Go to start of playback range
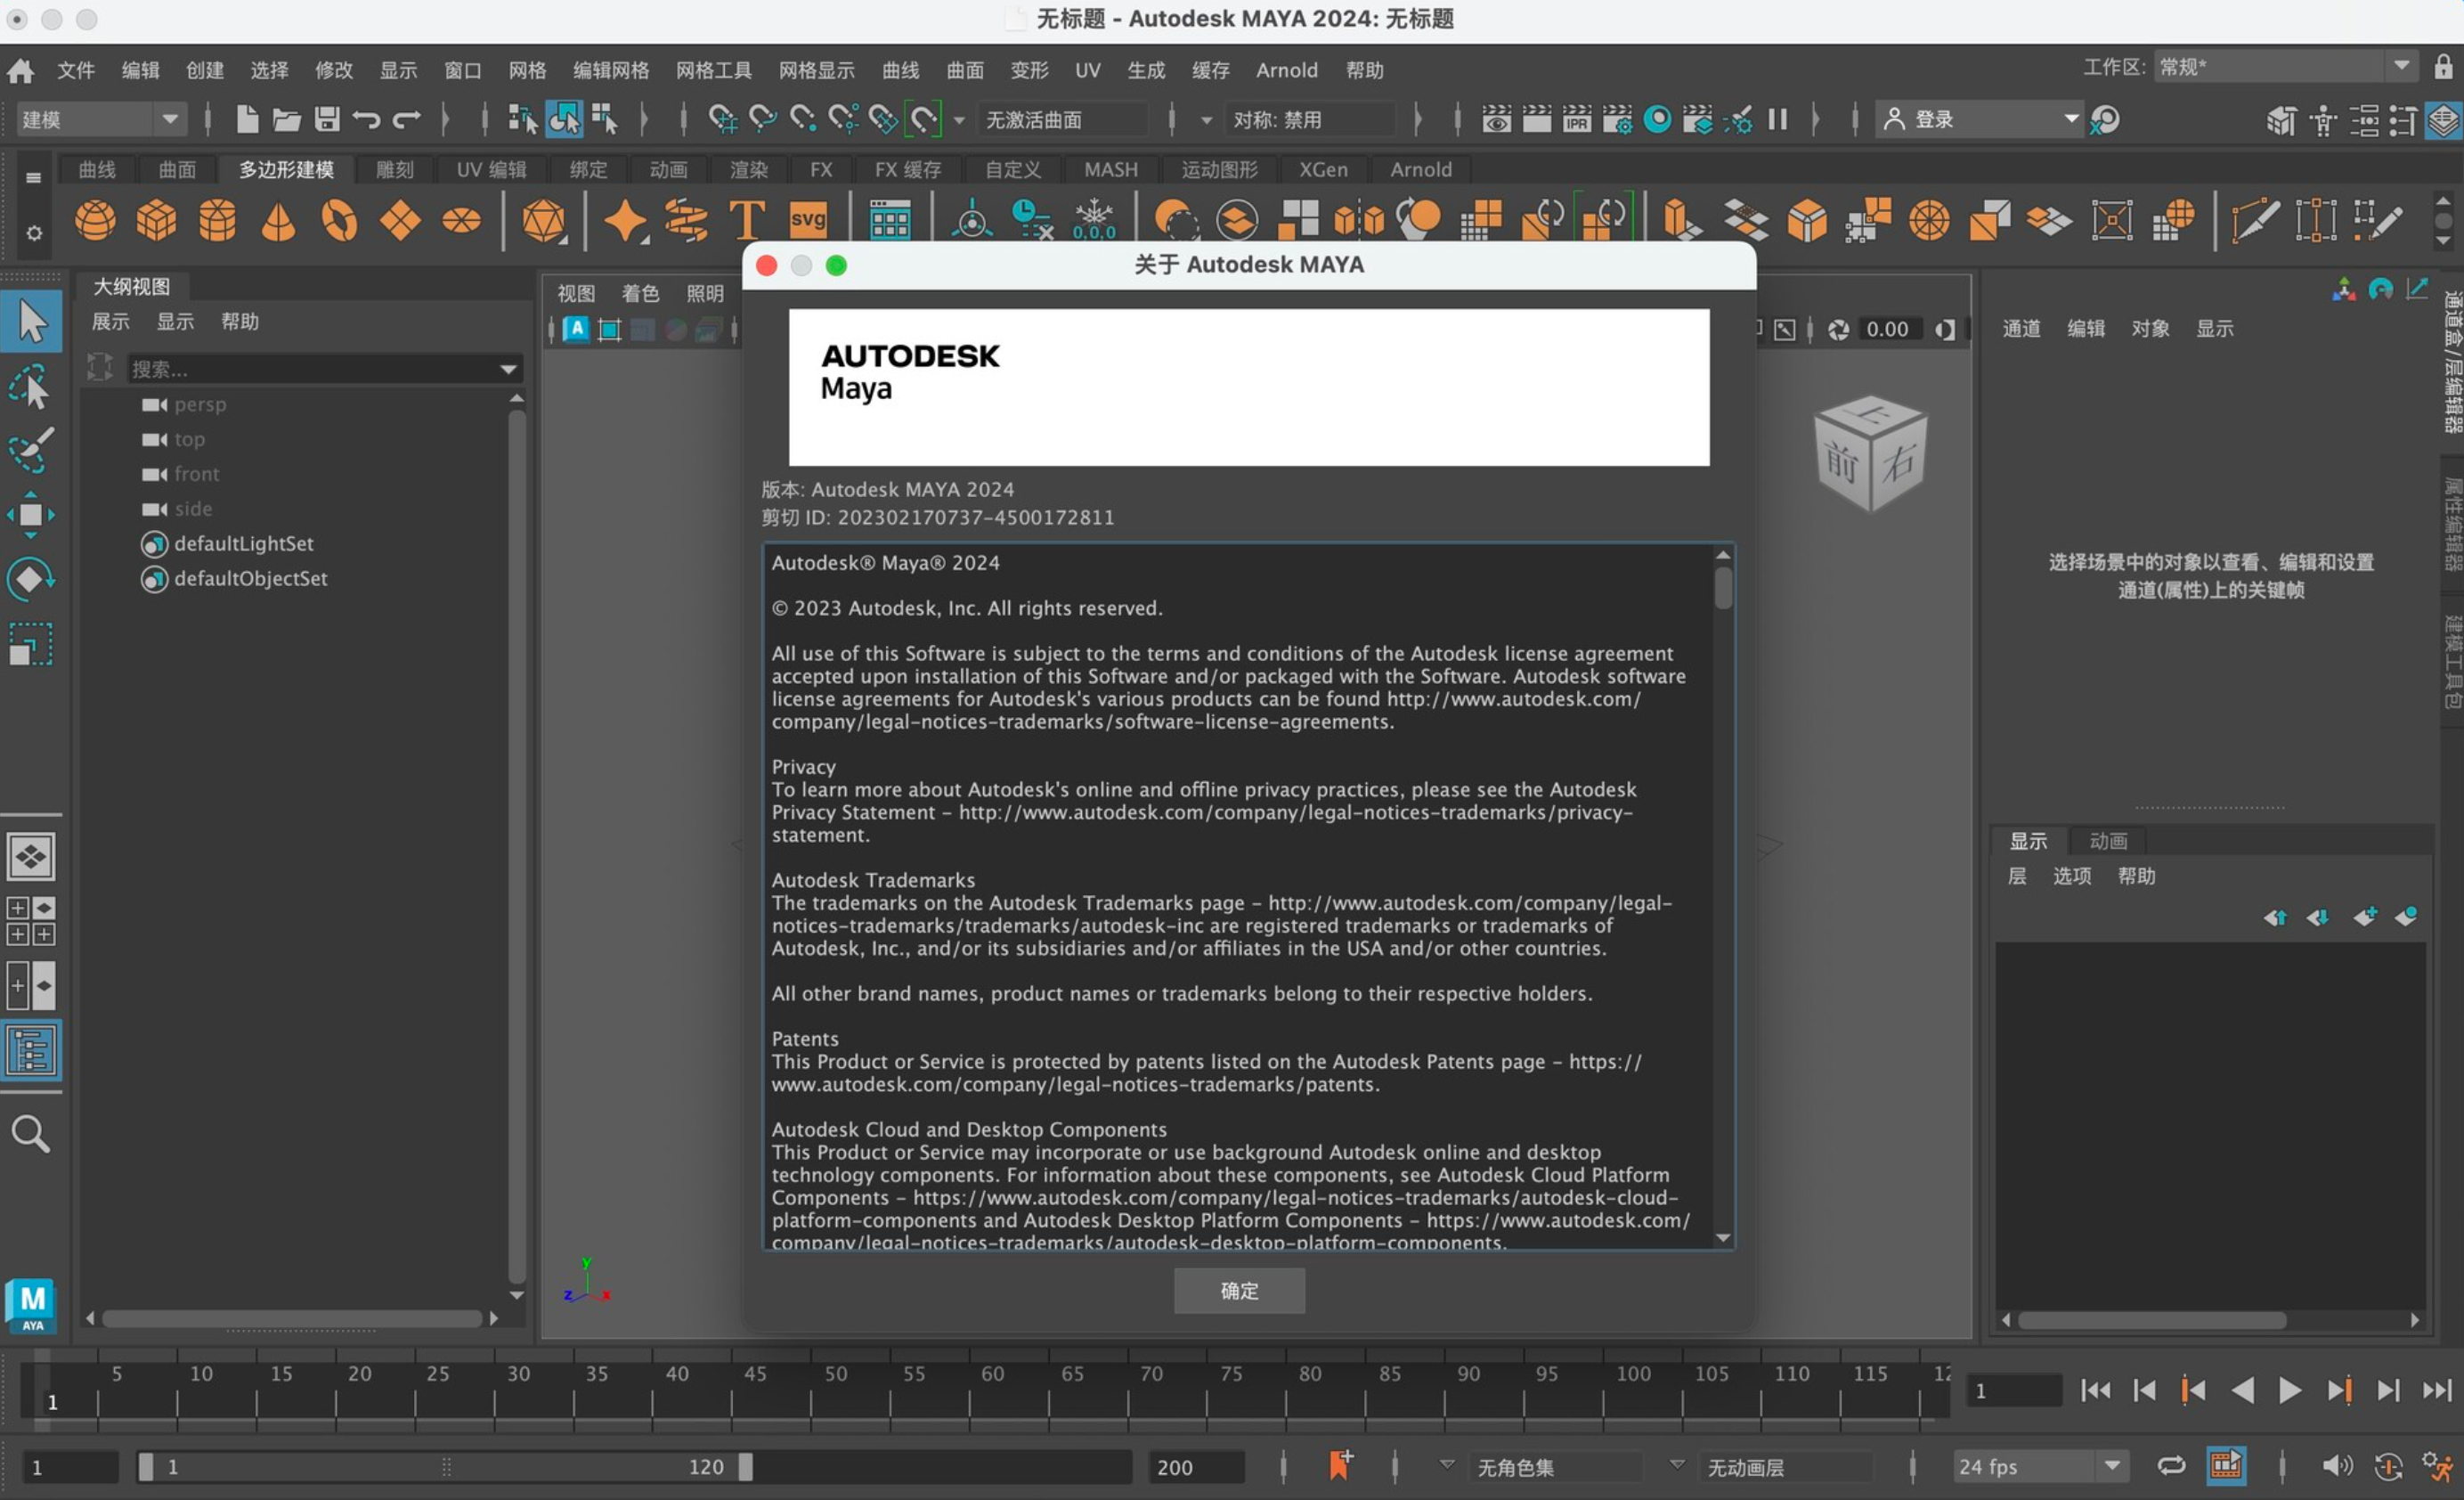Viewport: 2464px width, 1500px height. pyautogui.click(x=2096, y=1391)
